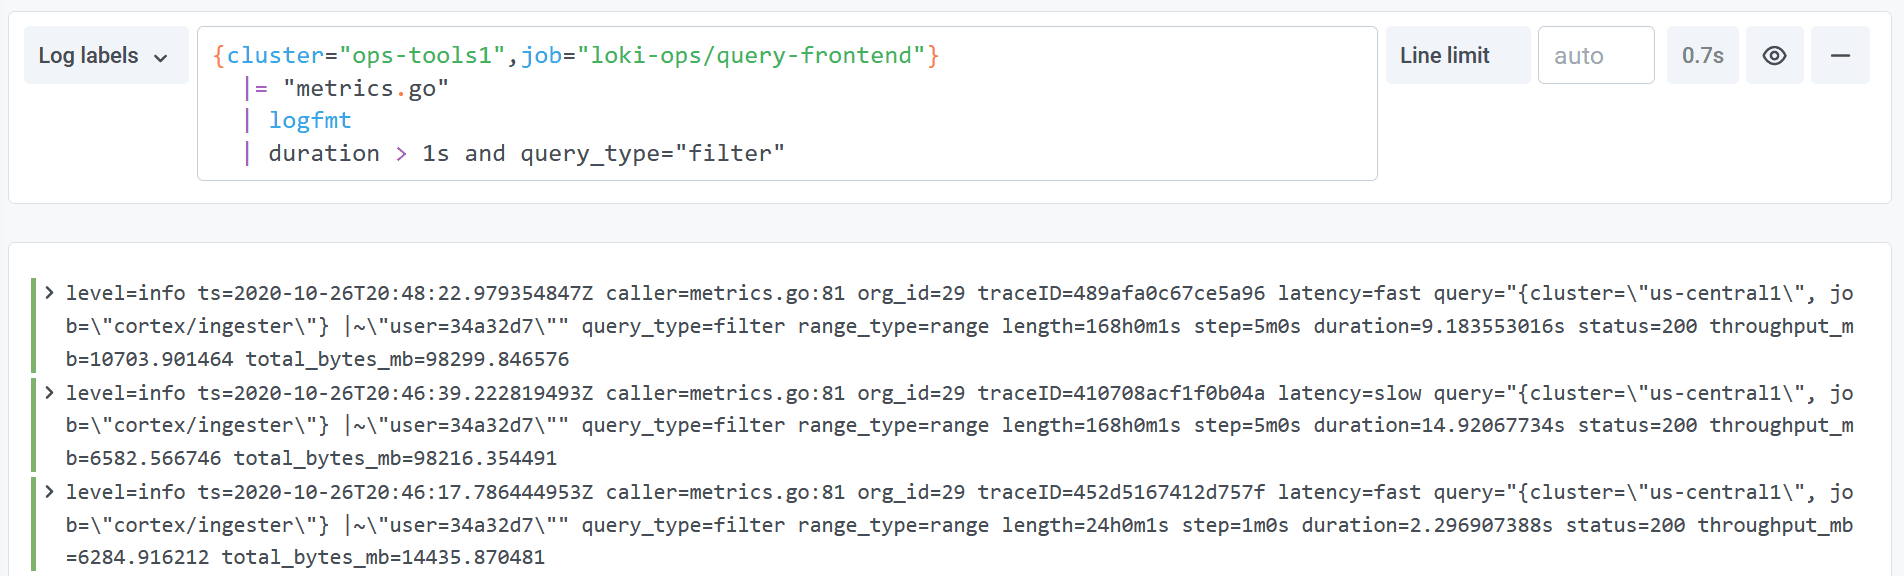Click green level bar of latency=slow log row
This screenshot has height=576, width=1904.
[34, 425]
